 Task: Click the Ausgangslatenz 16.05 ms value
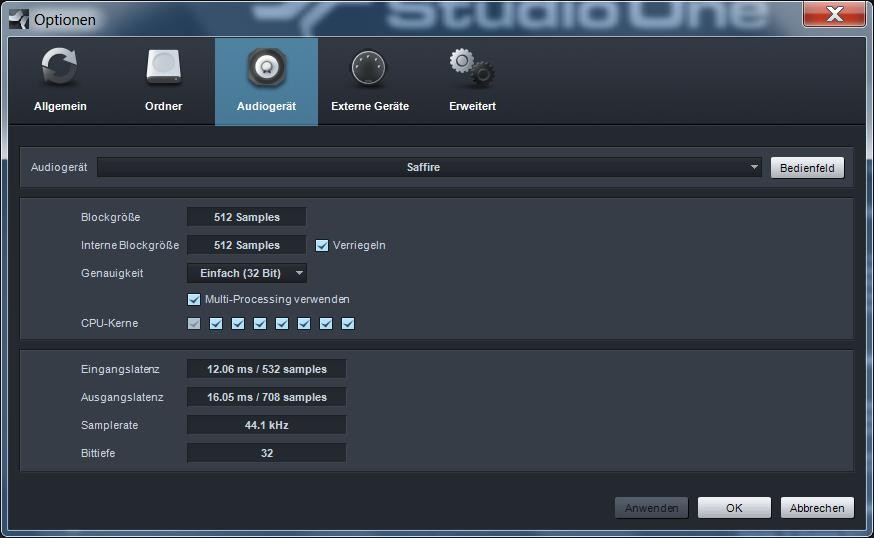tap(266, 397)
